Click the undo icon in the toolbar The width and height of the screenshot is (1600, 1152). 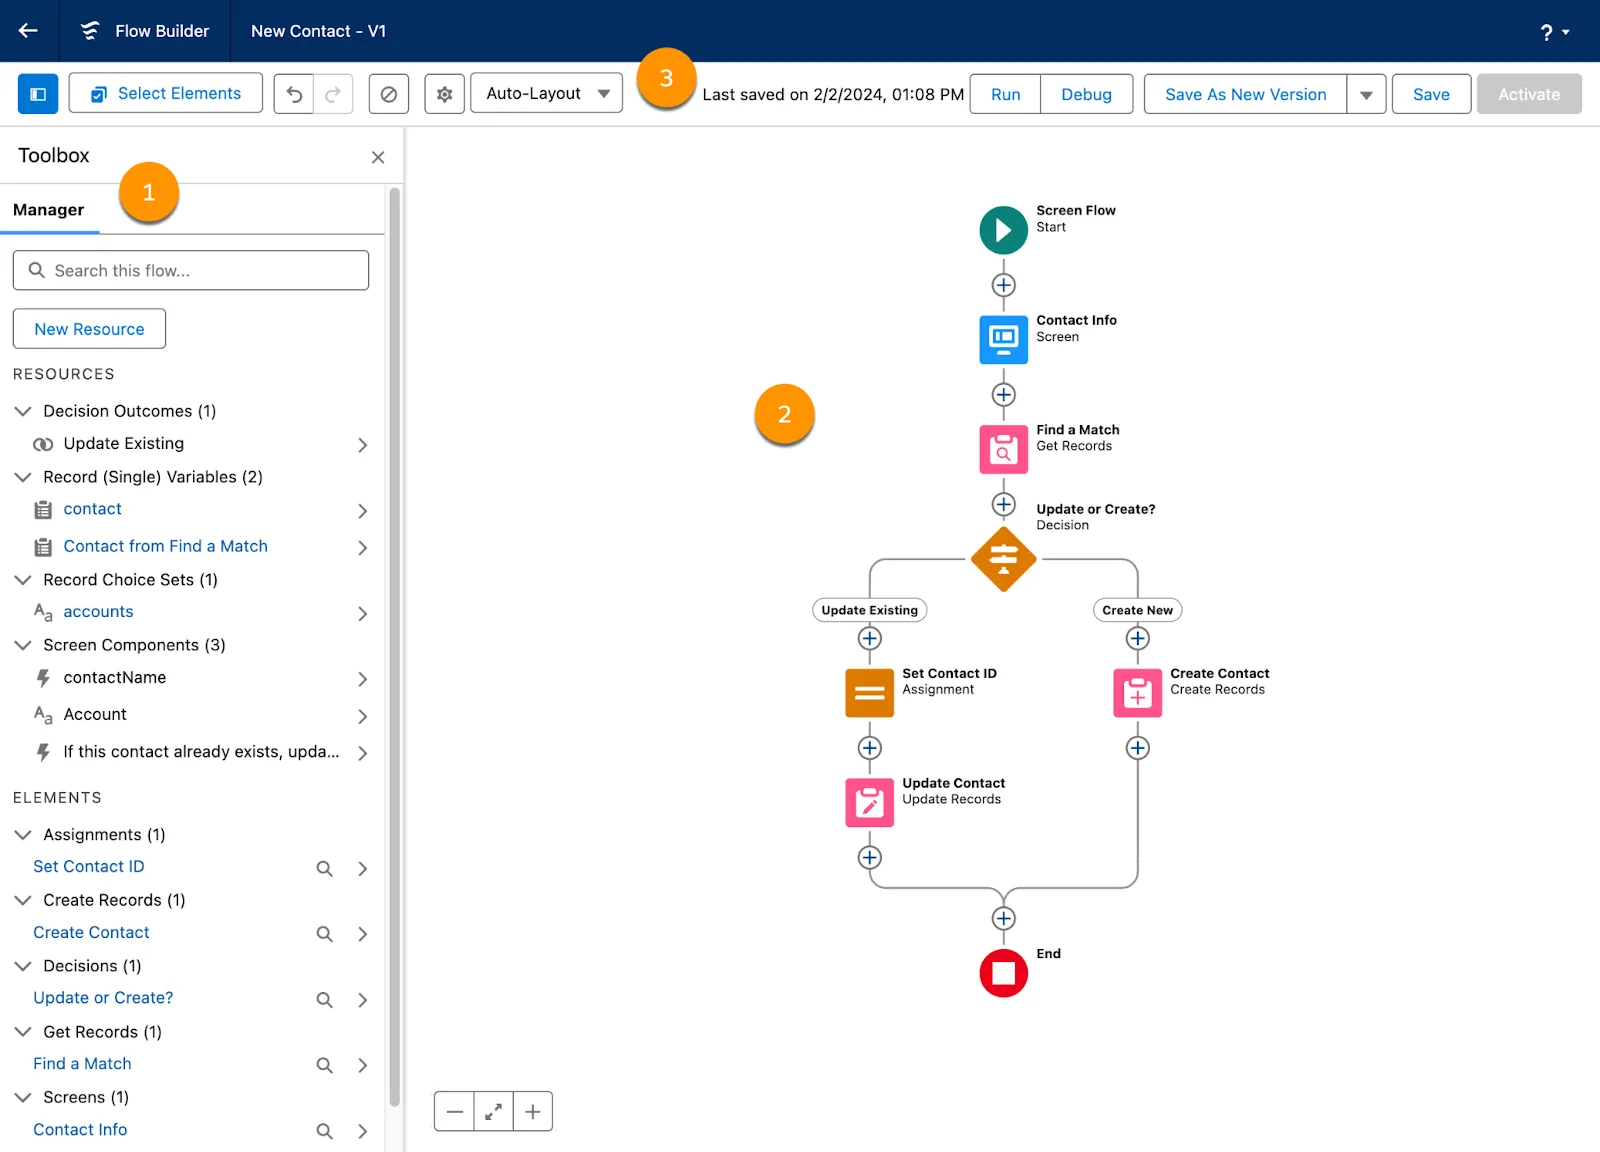tap(293, 93)
